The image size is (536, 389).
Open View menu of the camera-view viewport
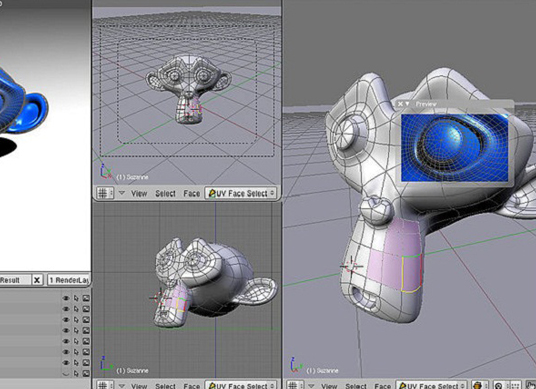(x=139, y=193)
